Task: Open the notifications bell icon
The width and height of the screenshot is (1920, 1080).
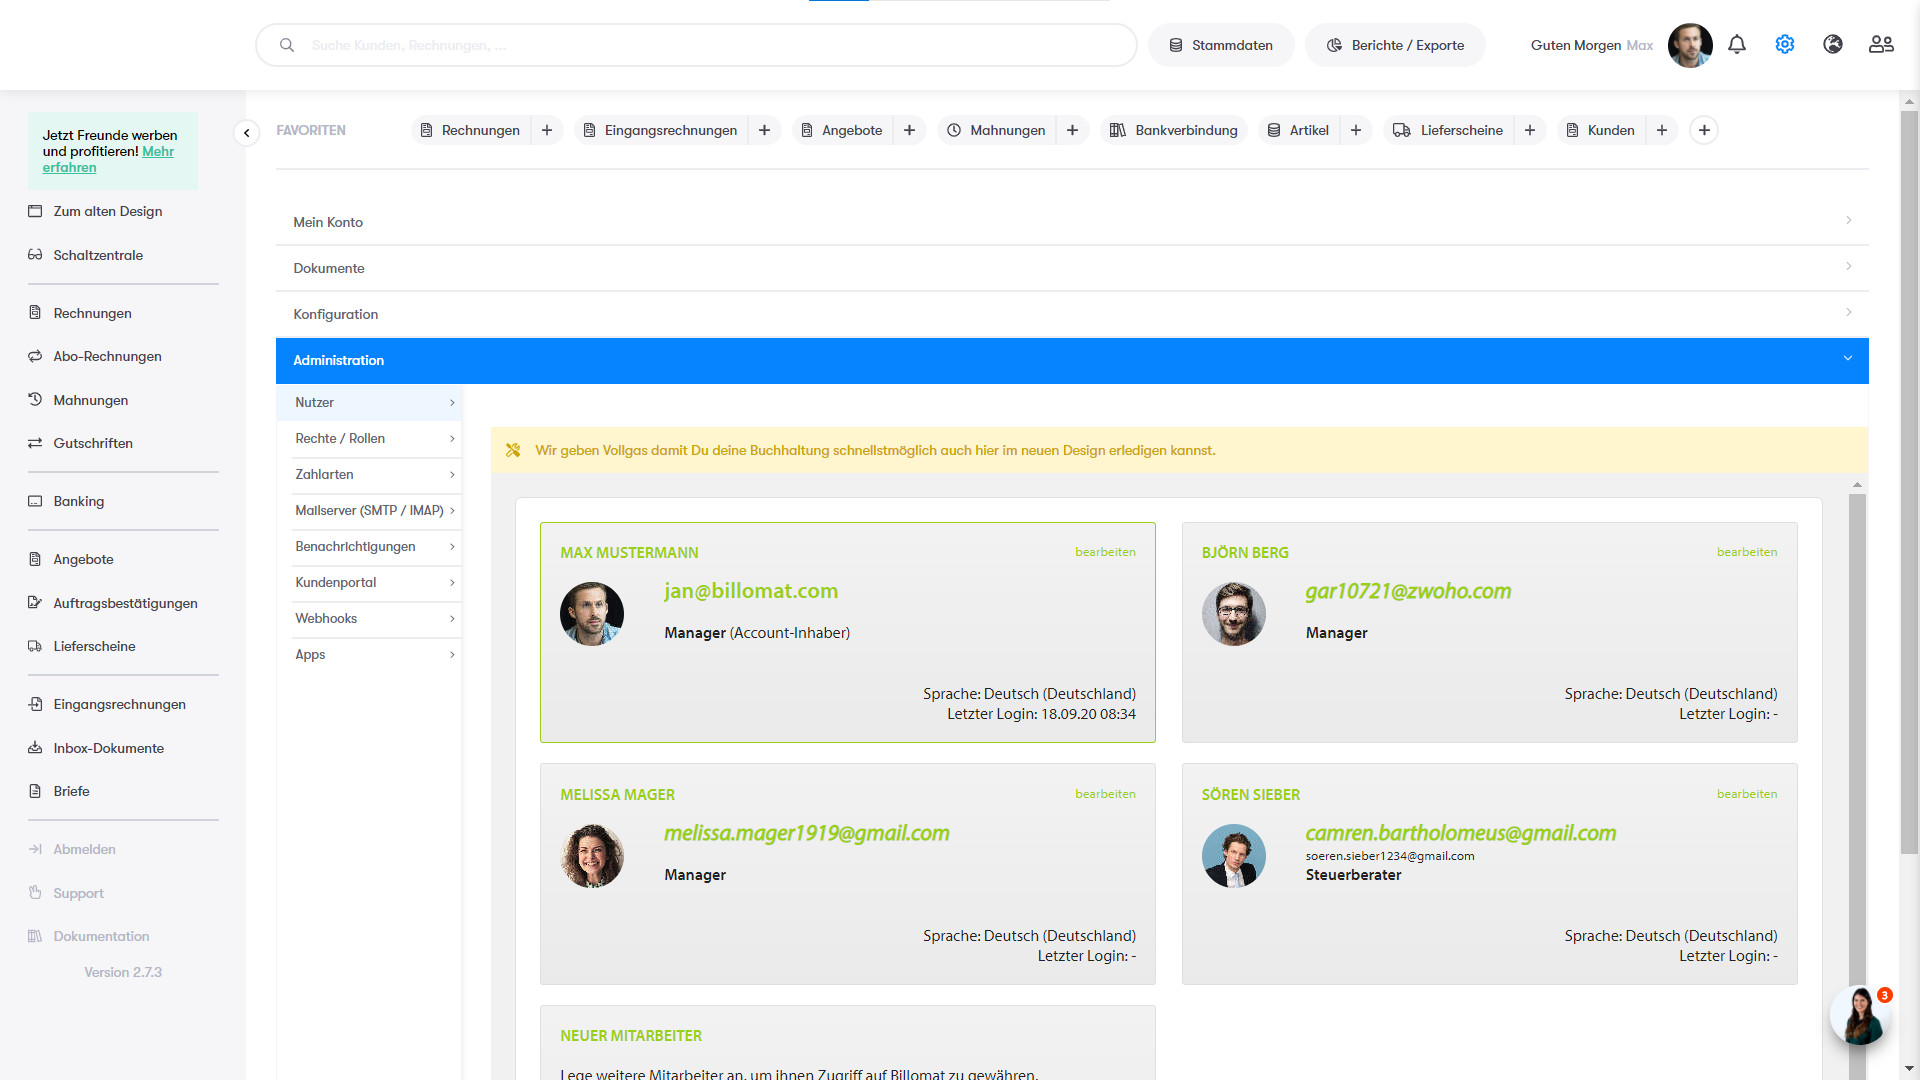Action: click(1737, 45)
